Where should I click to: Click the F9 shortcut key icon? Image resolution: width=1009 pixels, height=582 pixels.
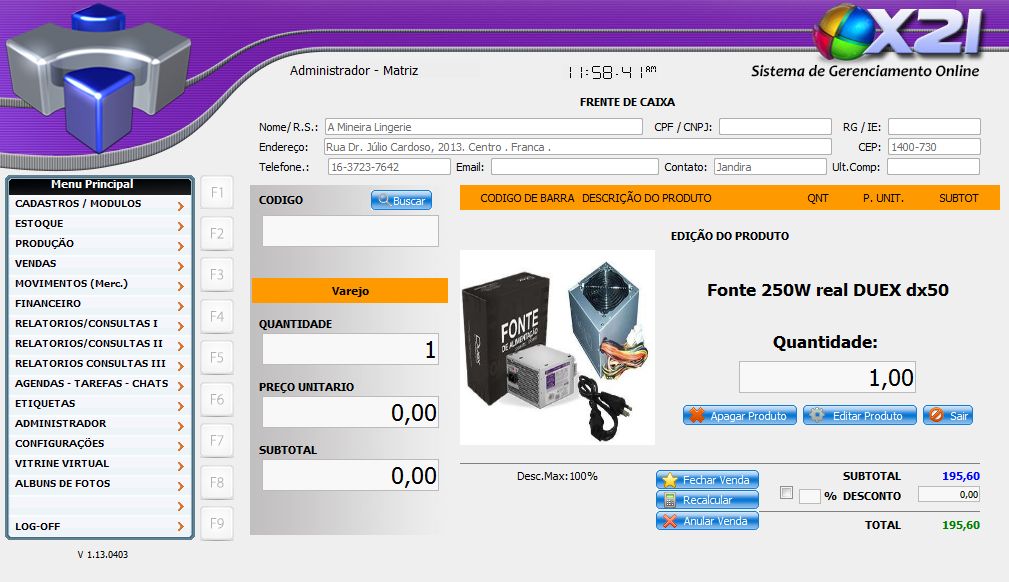pos(217,523)
